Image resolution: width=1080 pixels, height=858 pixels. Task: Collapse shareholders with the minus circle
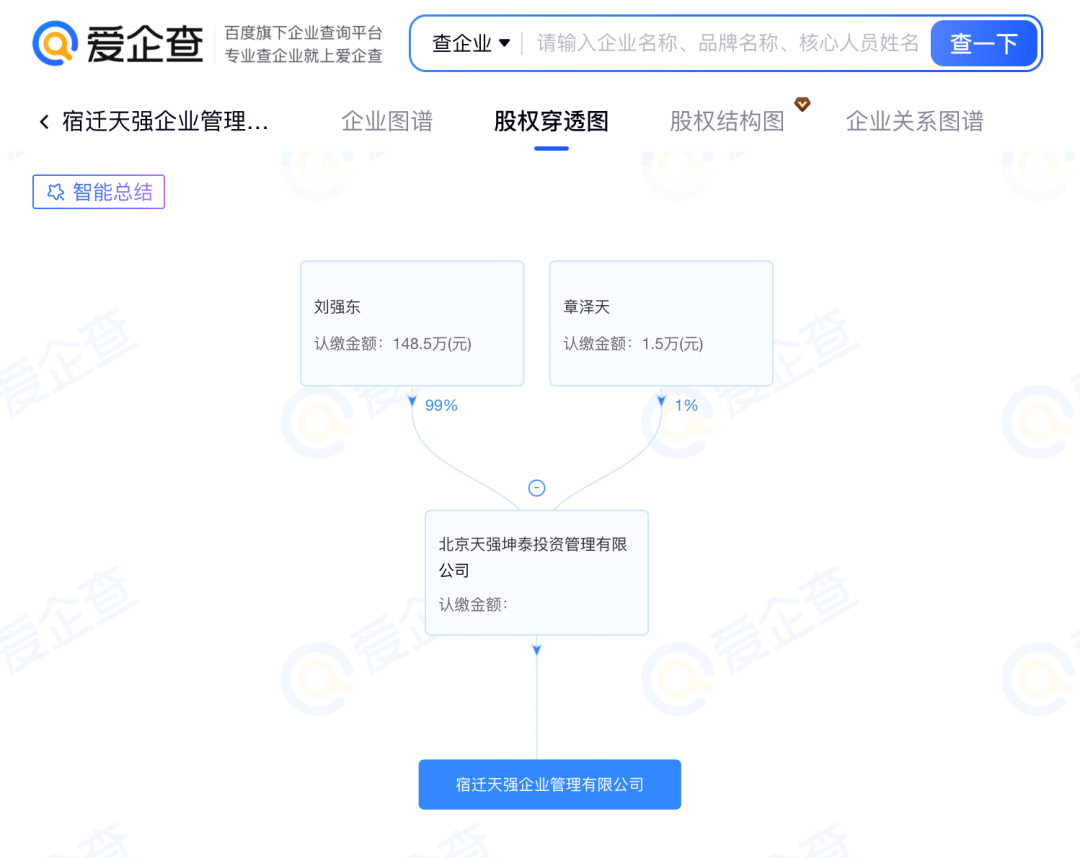[537, 488]
